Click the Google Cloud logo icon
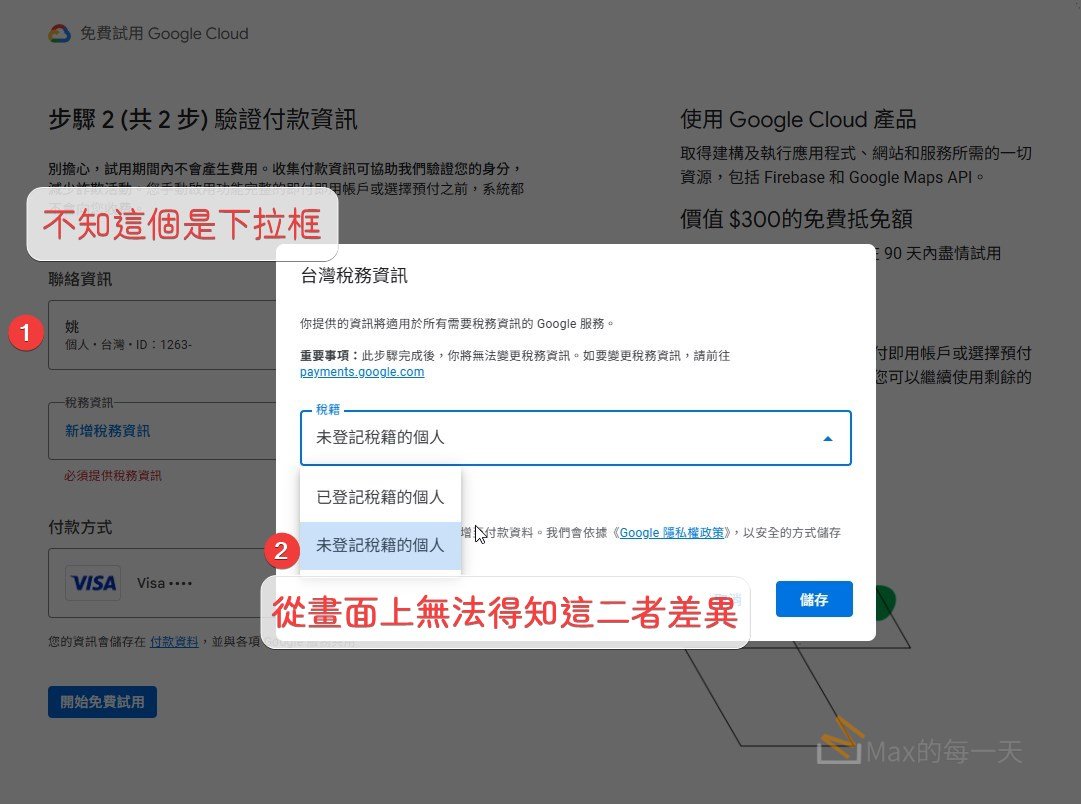1081x804 pixels. [59, 34]
